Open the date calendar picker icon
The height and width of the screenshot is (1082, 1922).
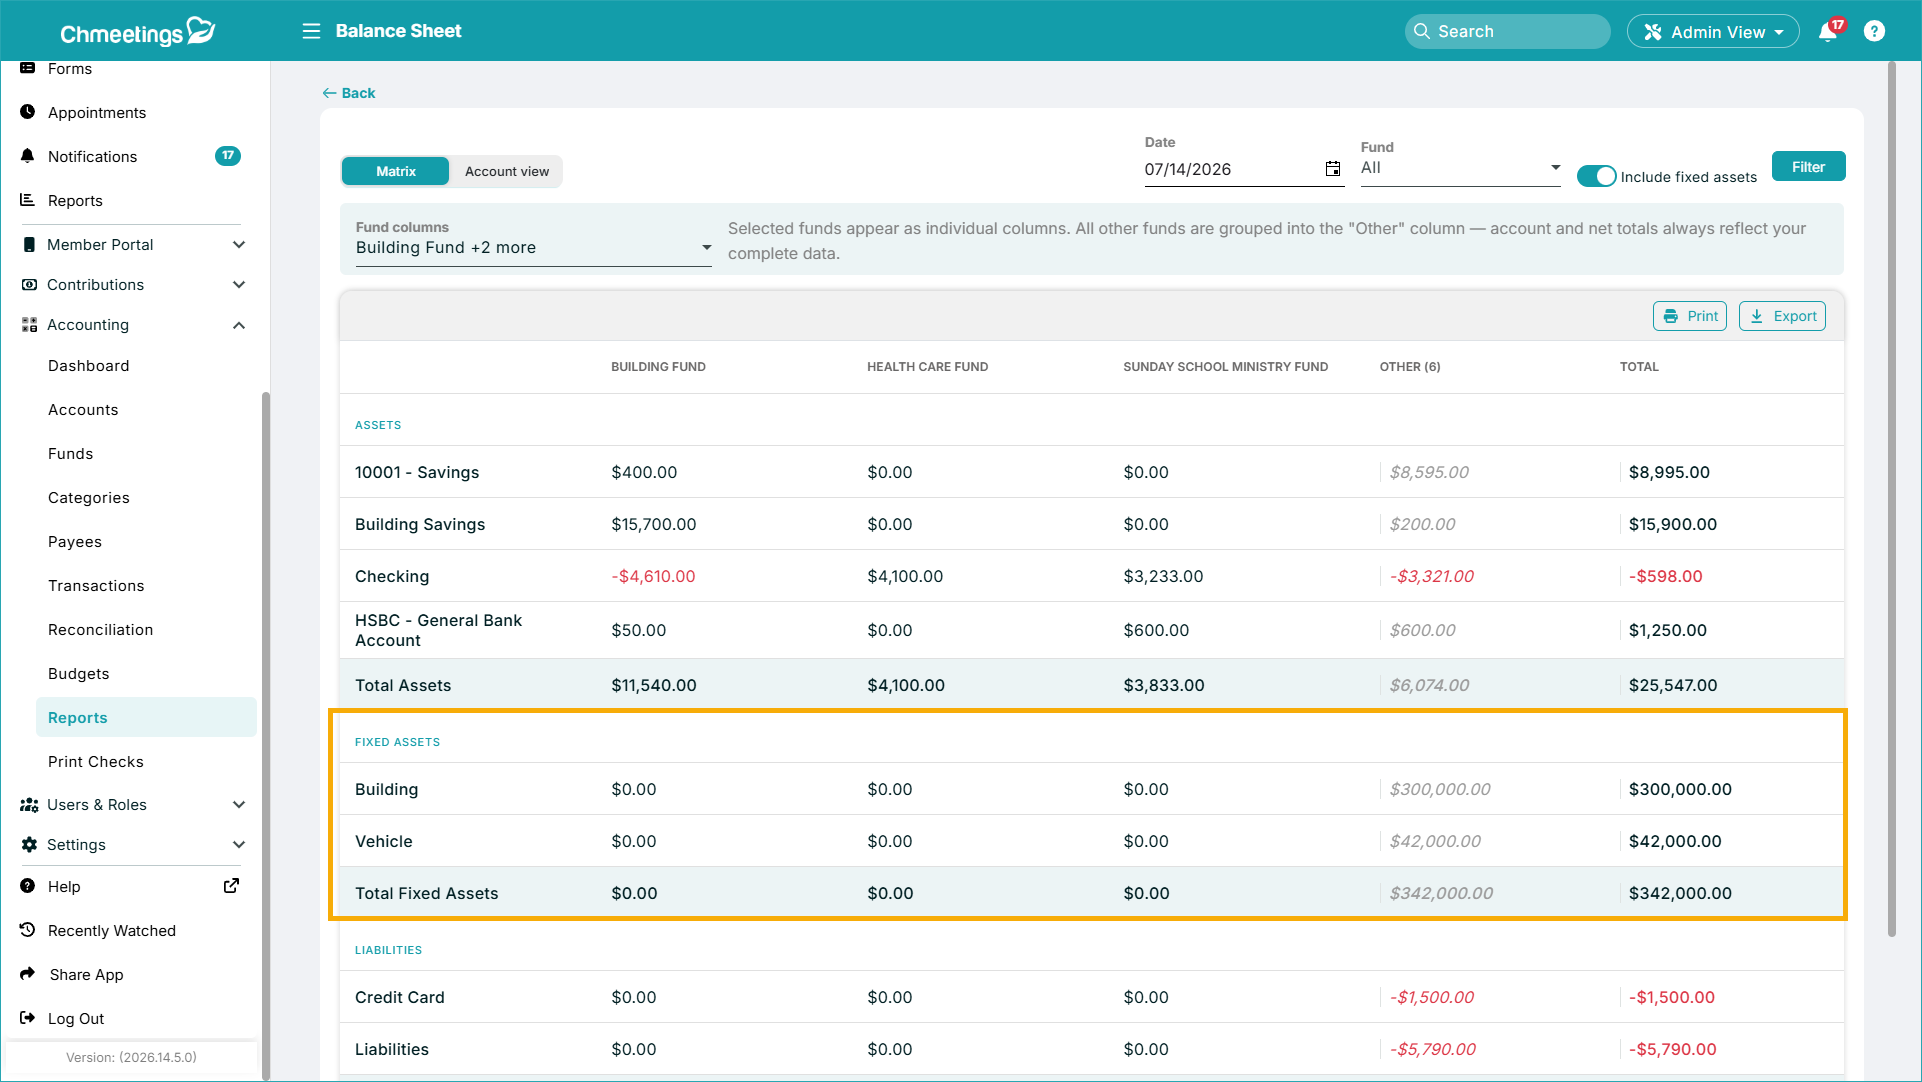point(1333,169)
